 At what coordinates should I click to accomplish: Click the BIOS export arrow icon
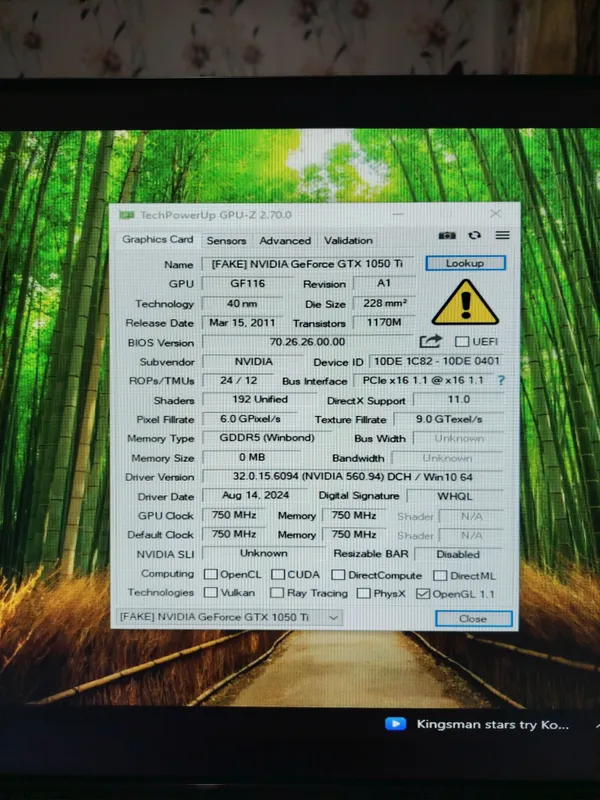click(430, 341)
